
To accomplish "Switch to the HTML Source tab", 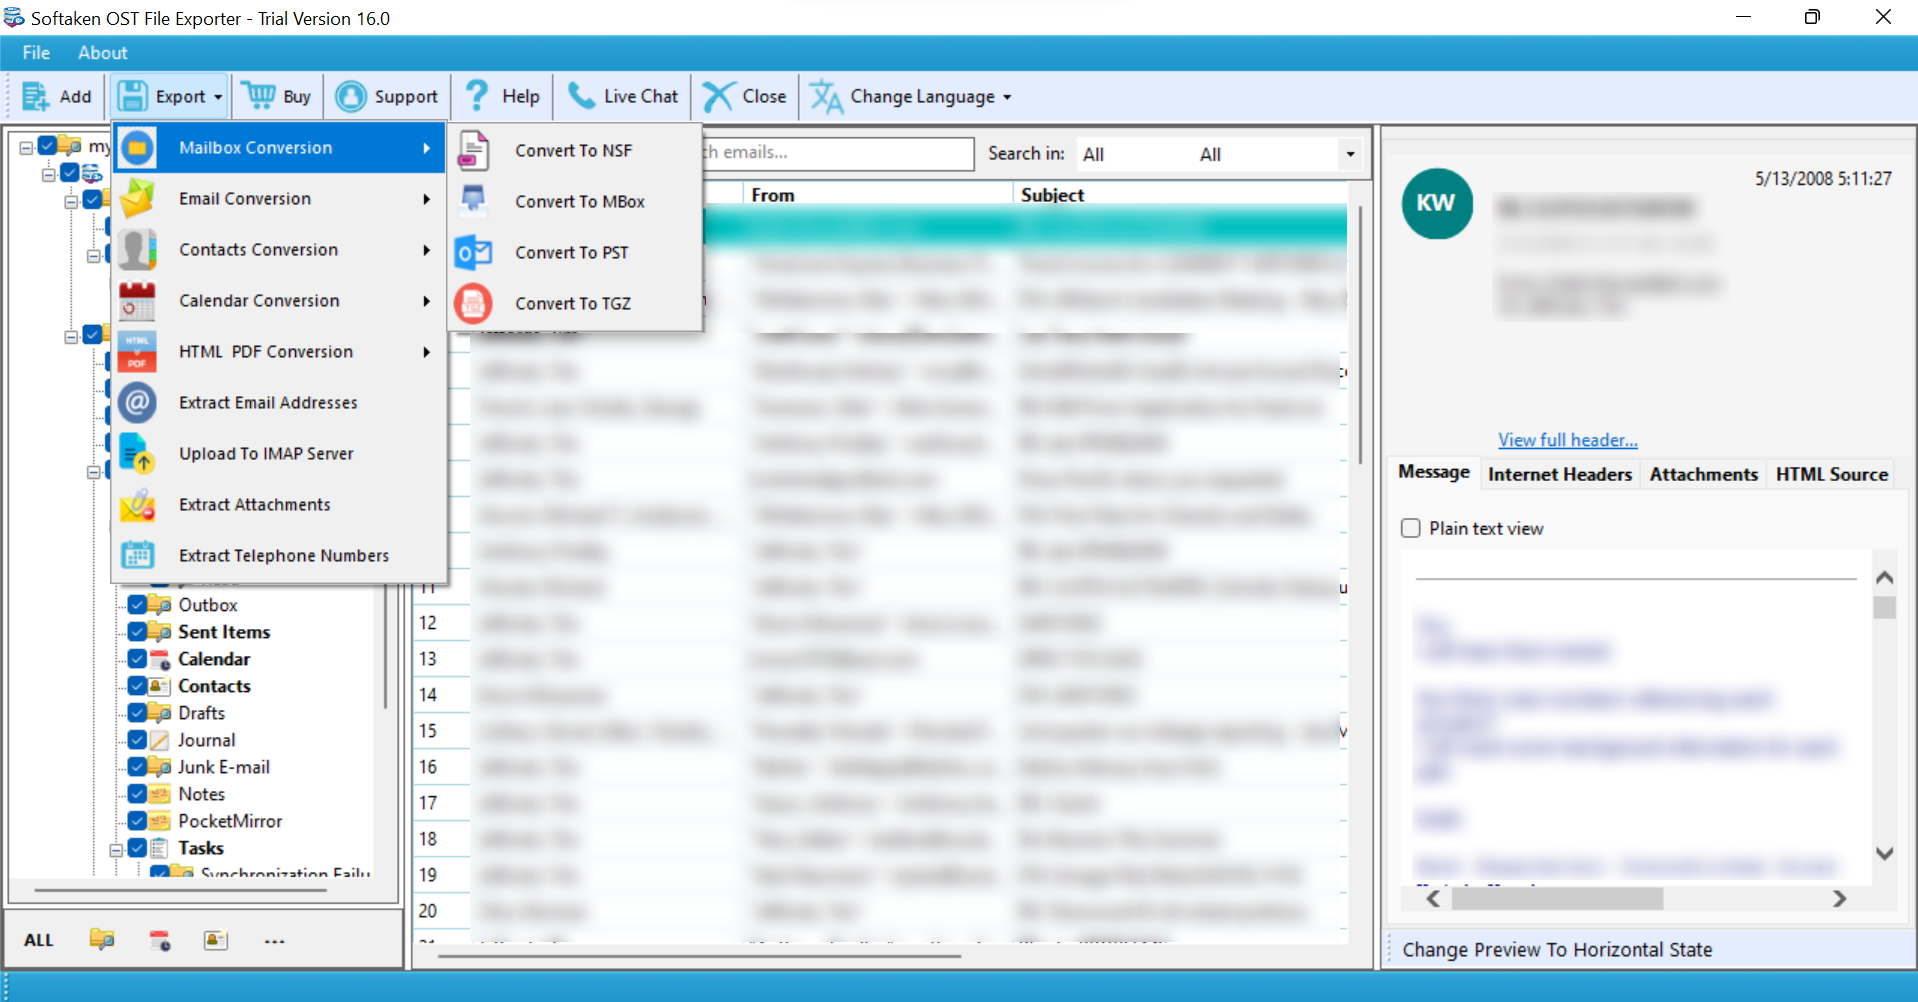I will (1831, 474).
